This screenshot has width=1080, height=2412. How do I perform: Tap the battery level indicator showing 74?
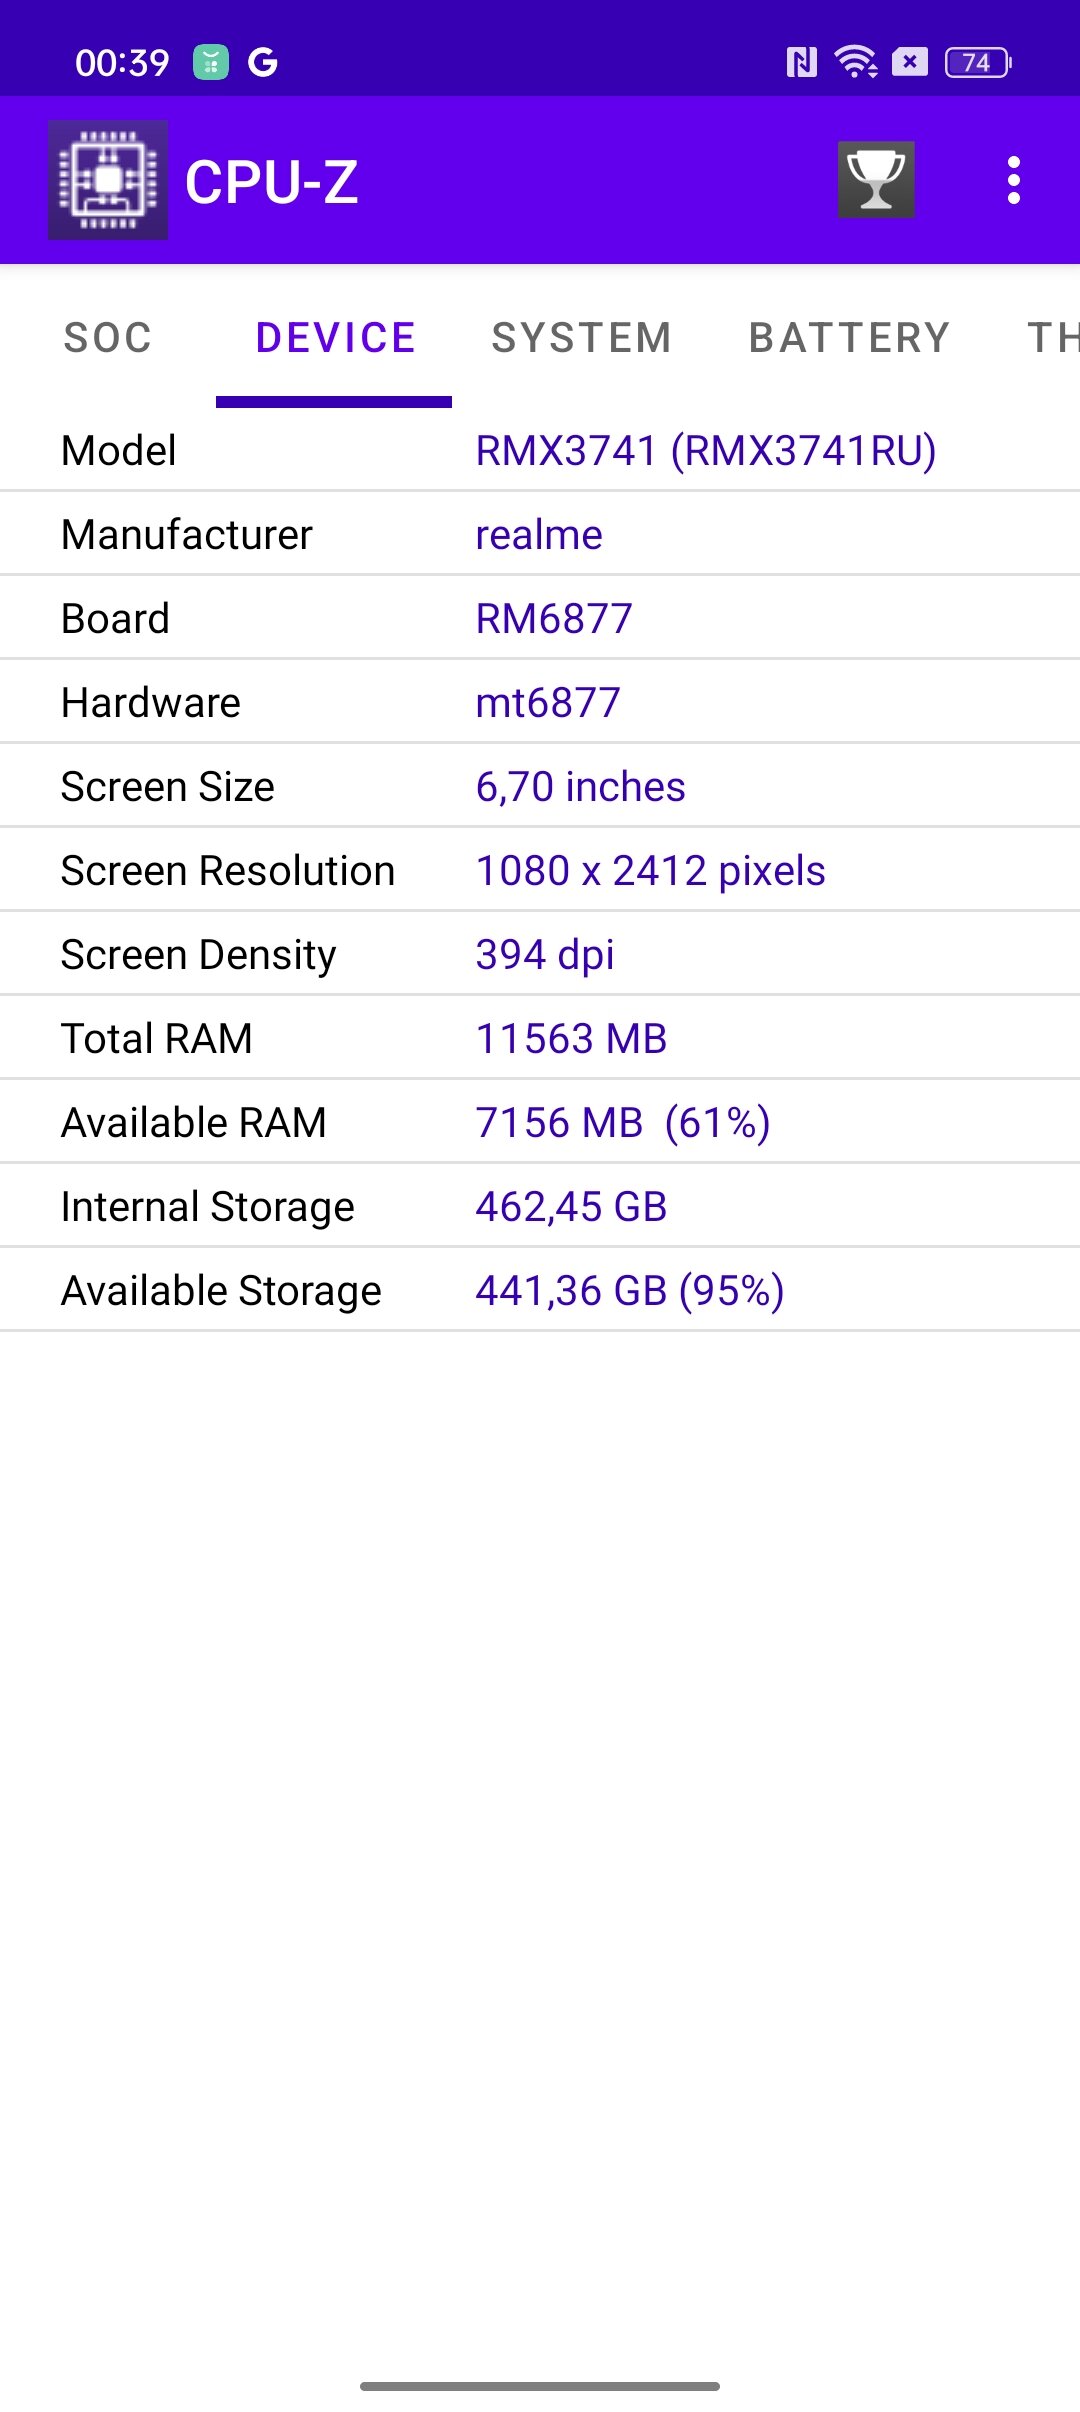(x=978, y=62)
